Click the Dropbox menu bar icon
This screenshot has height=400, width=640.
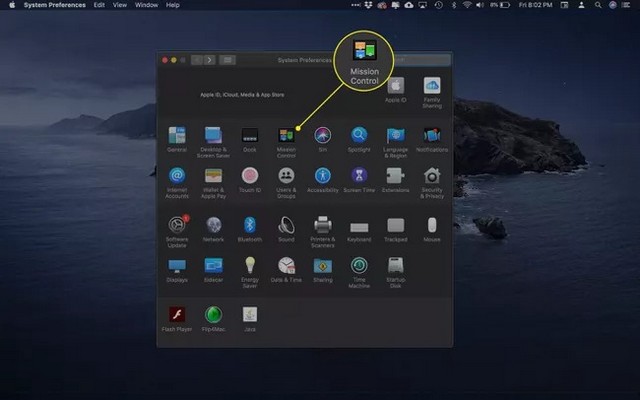(x=368, y=5)
